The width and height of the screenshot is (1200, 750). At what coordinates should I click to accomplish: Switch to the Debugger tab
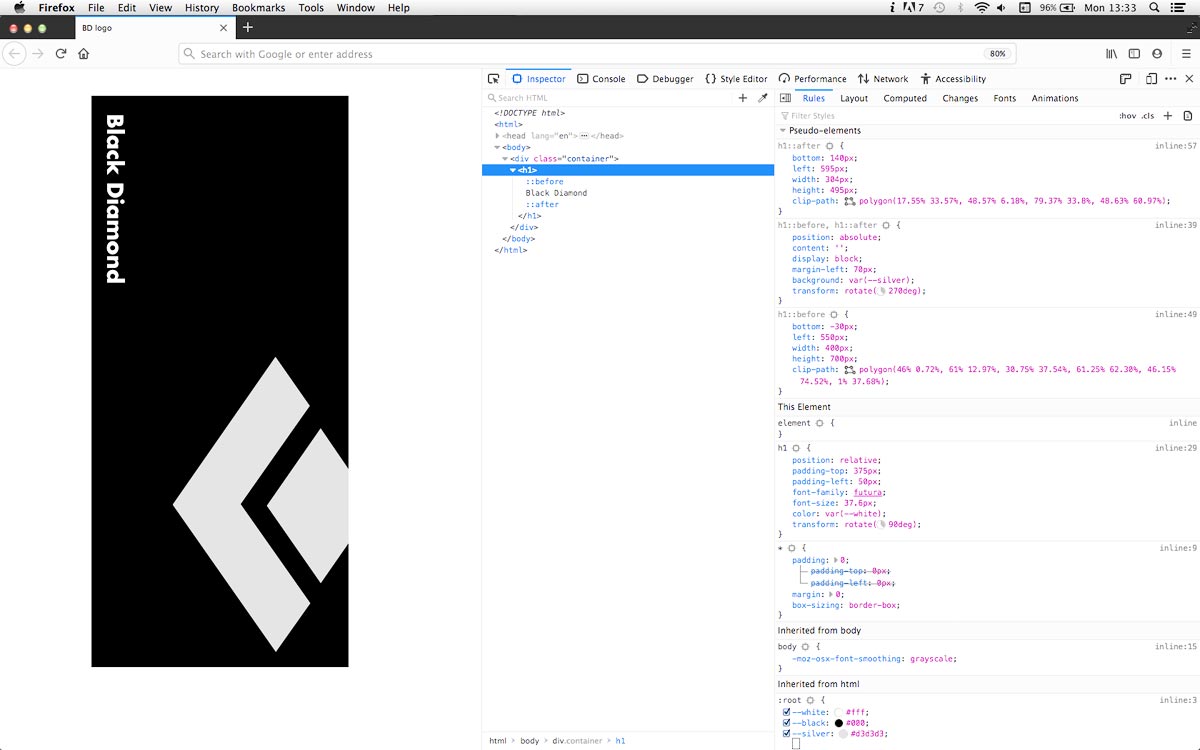(665, 79)
